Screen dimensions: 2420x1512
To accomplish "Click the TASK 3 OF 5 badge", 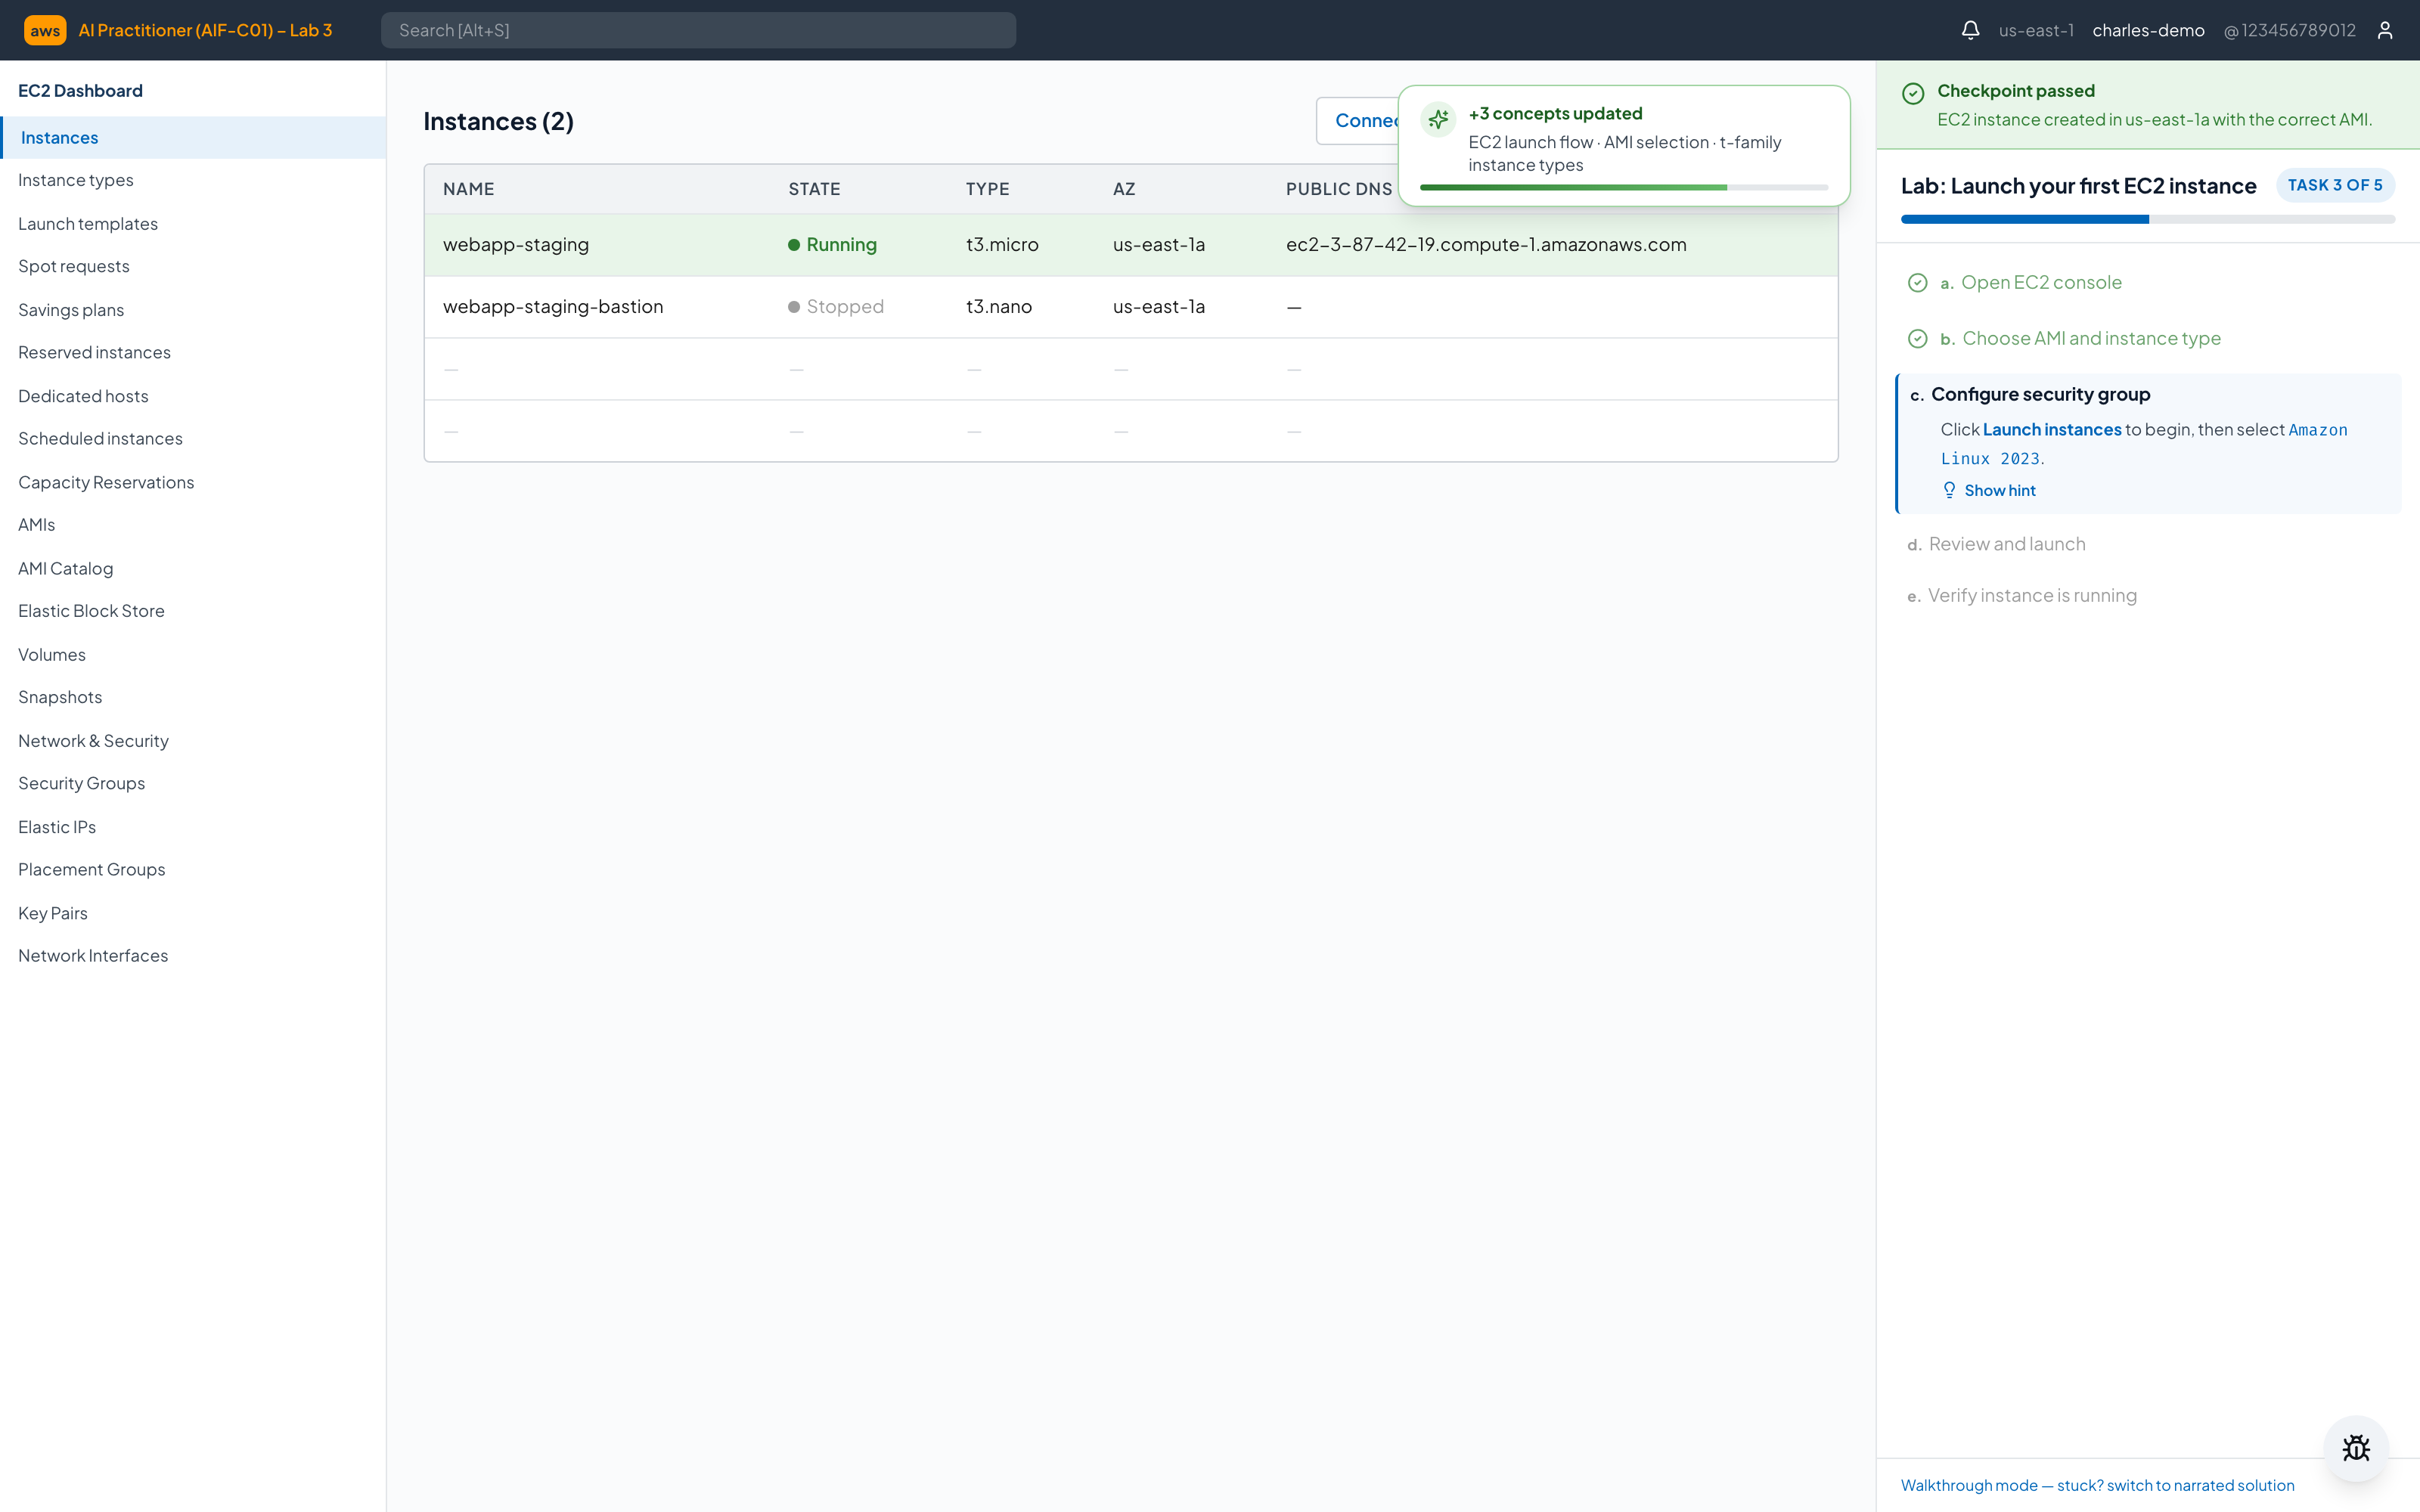I will click(2335, 185).
